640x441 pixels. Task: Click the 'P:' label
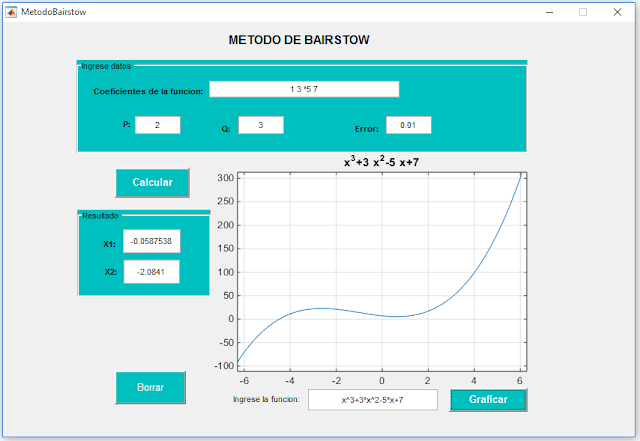pos(127,124)
